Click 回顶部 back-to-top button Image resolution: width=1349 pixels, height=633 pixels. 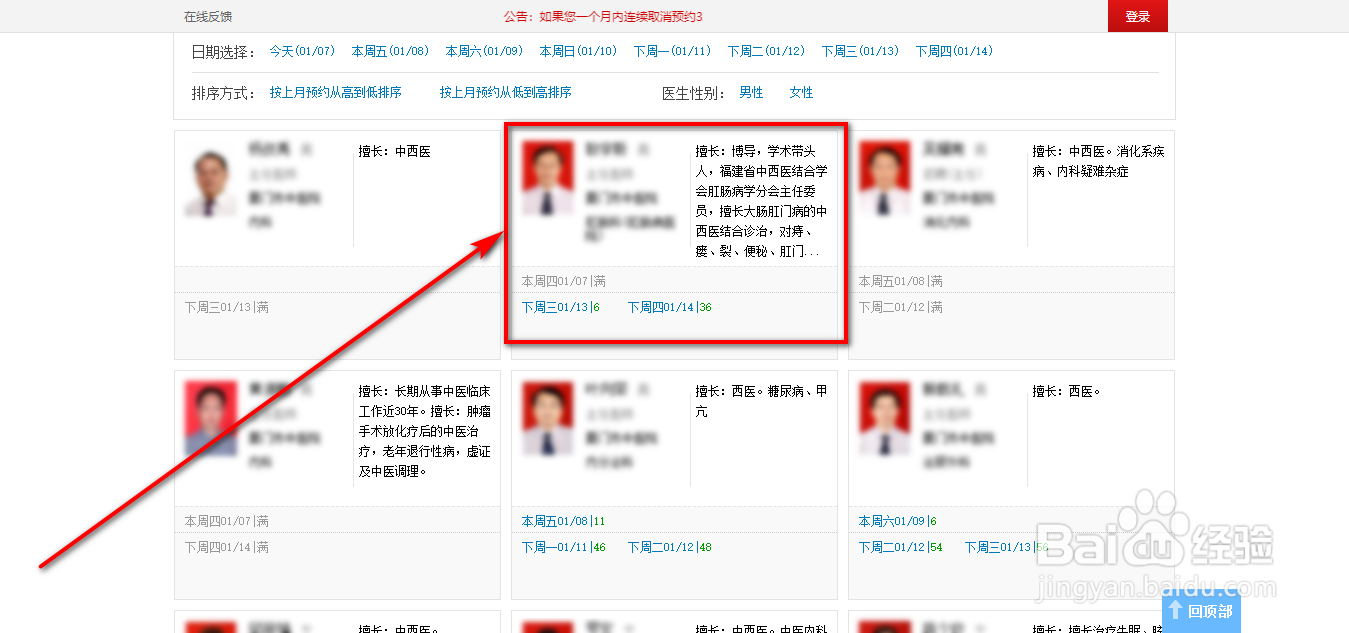click(x=1201, y=610)
